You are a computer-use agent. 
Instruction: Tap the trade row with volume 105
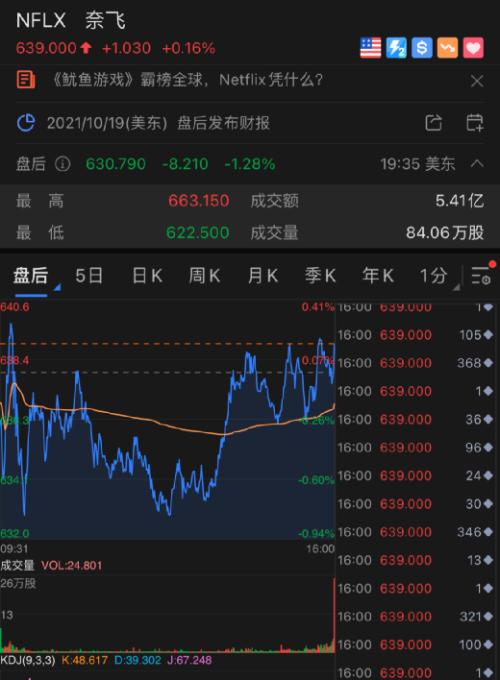pyautogui.click(x=415, y=335)
